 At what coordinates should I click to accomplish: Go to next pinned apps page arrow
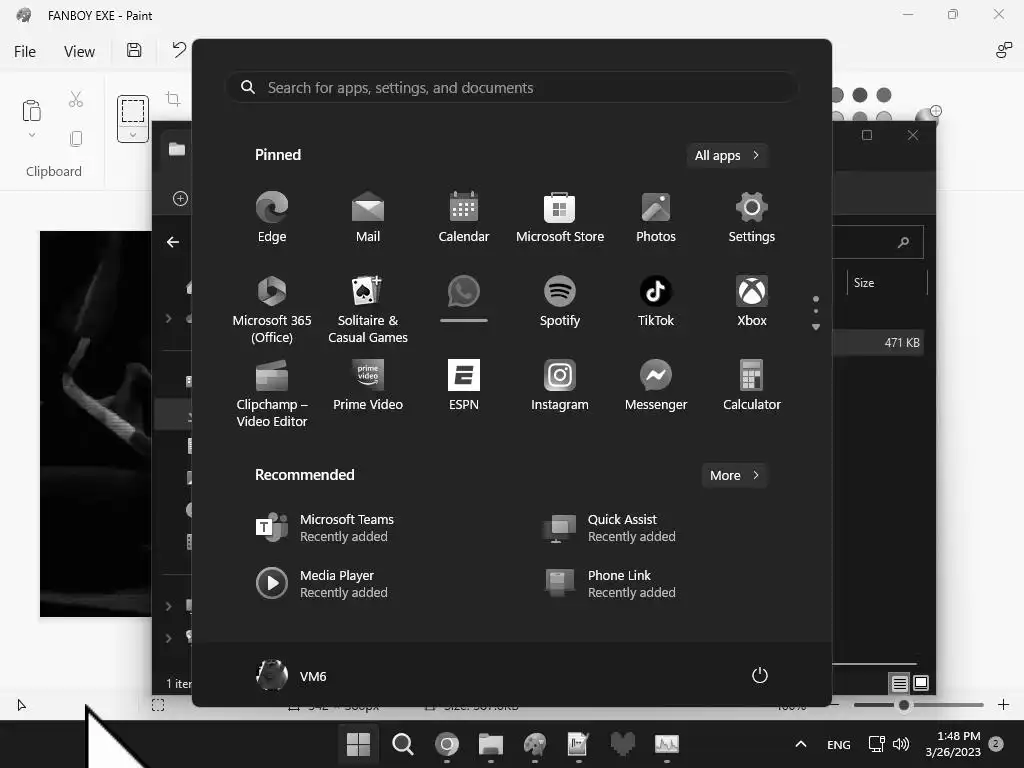pyautogui.click(x=816, y=327)
